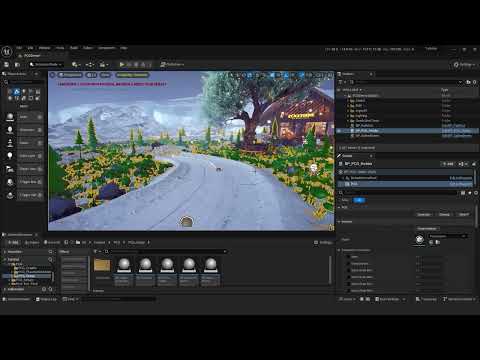Open the File menu

pyautogui.click(x=19, y=48)
